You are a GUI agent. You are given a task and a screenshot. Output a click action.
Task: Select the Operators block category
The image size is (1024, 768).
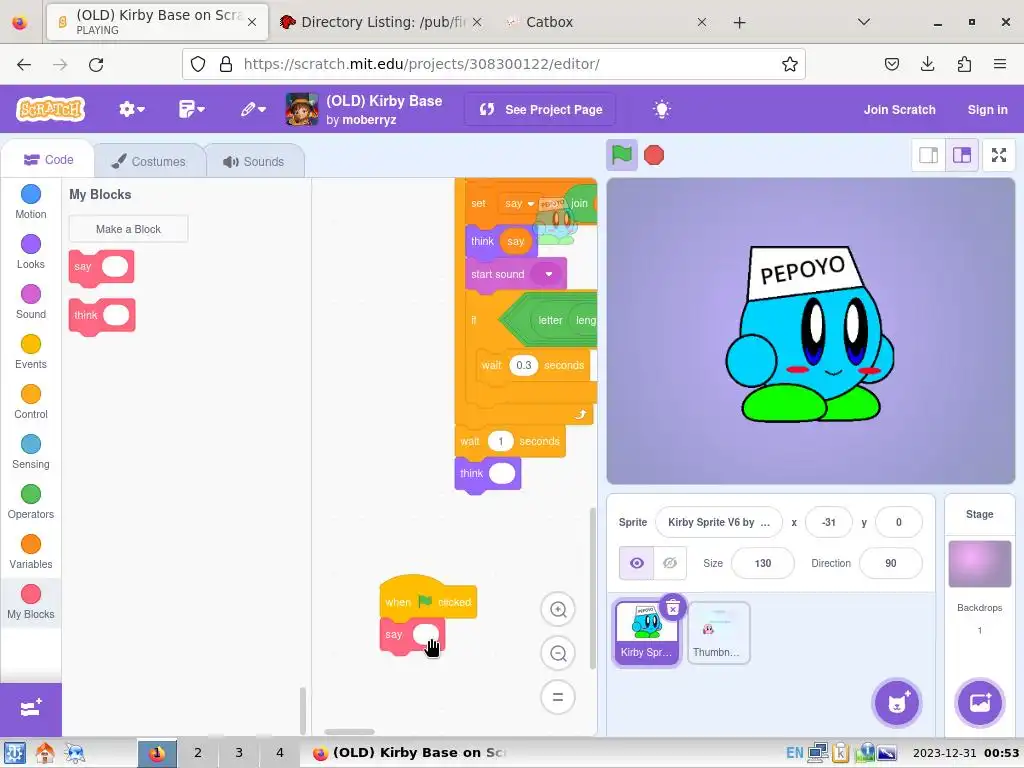click(31, 502)
